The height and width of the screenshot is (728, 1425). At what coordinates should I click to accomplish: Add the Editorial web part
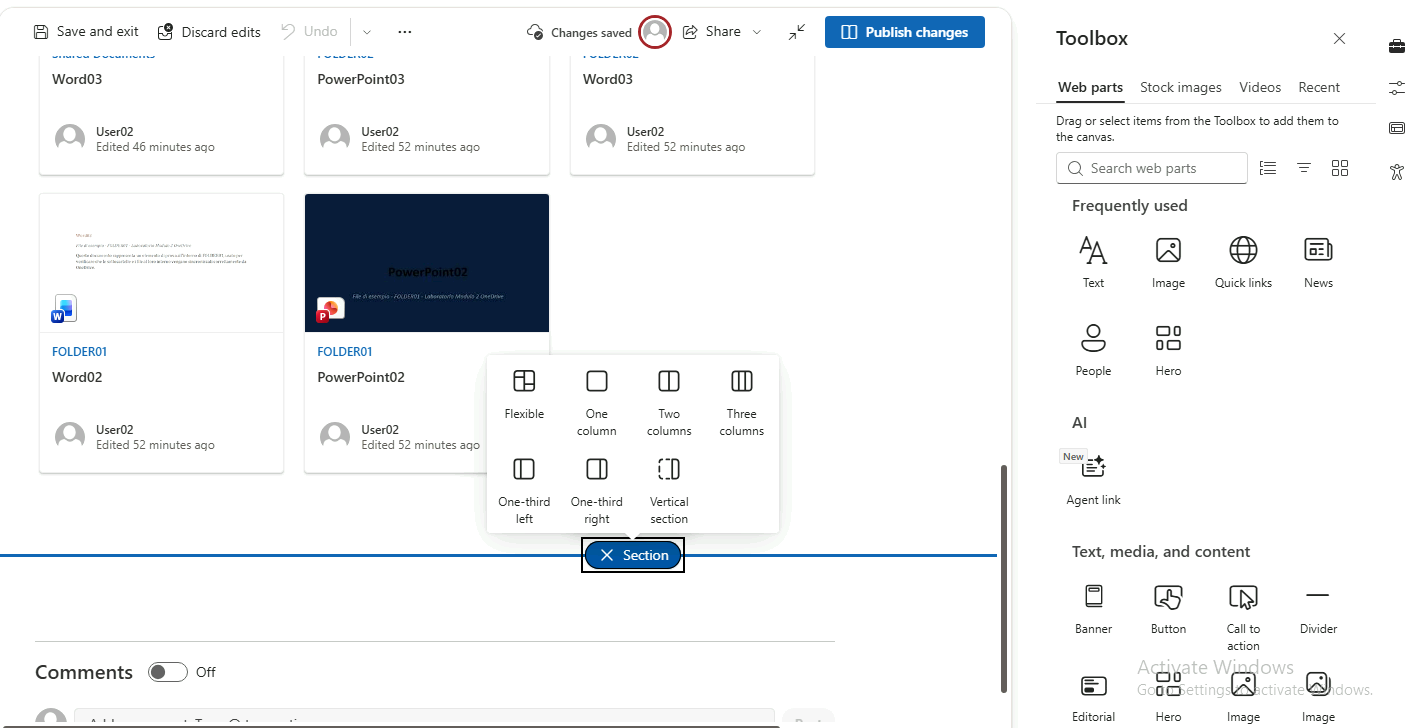point(1093,697)
